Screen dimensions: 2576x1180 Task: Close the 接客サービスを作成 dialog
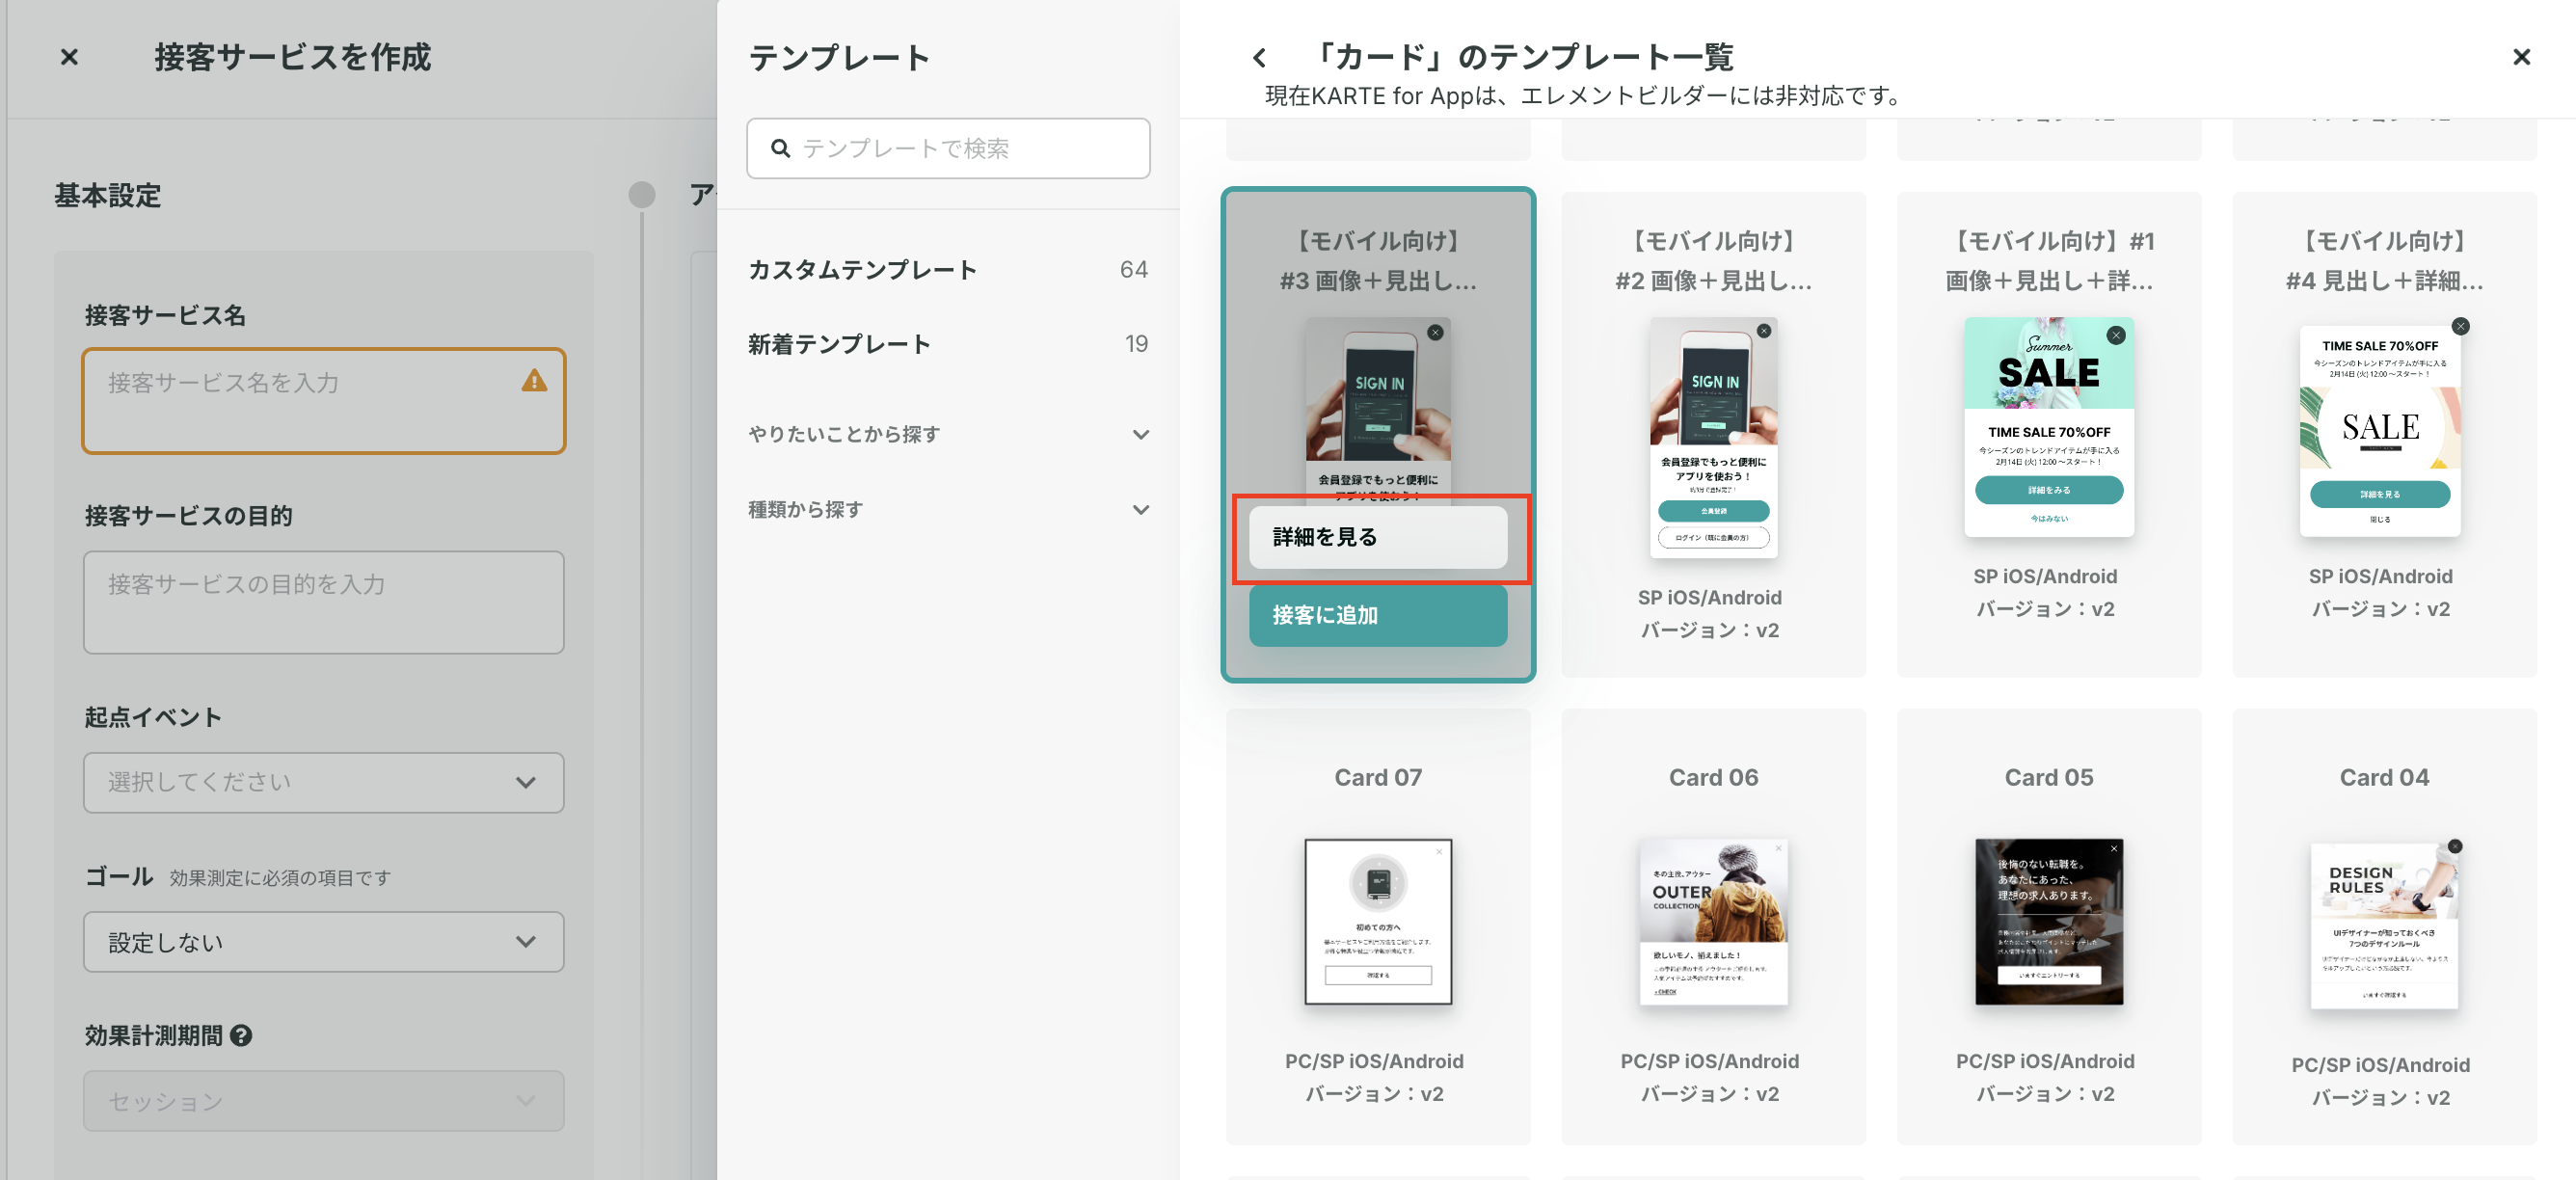coord(69,58)
